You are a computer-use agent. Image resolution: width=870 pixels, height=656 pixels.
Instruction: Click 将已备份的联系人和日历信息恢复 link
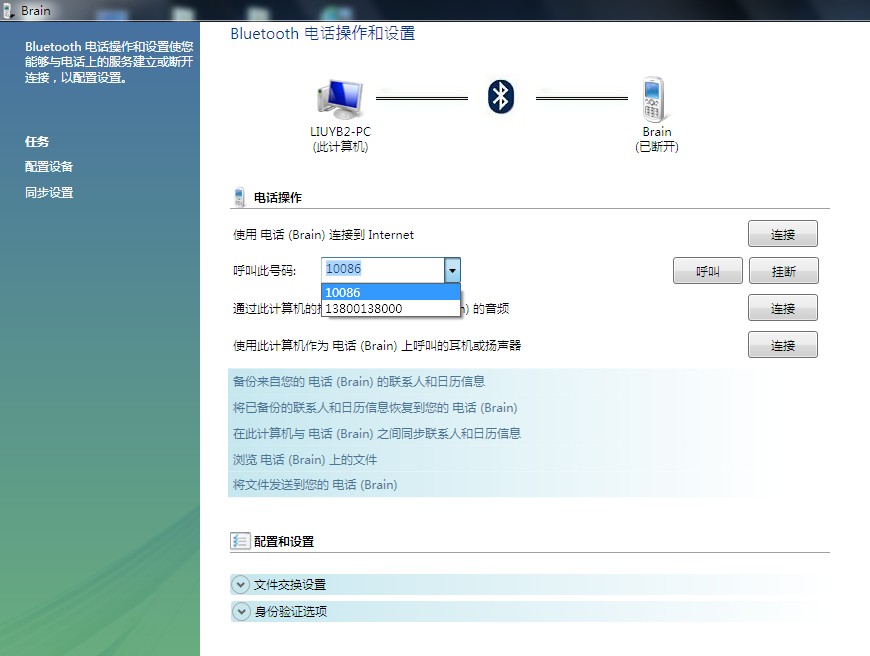(375, 407)
